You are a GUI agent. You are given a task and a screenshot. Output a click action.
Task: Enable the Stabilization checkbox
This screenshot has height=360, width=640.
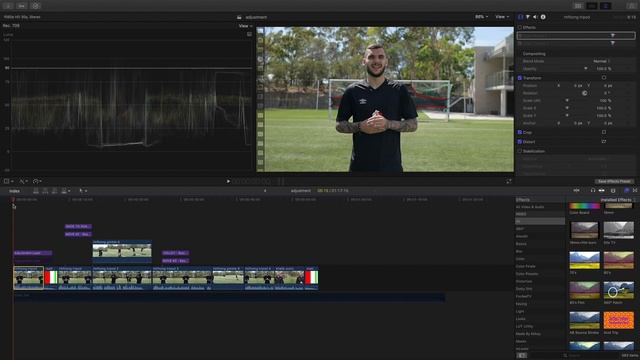click(520, 151)
